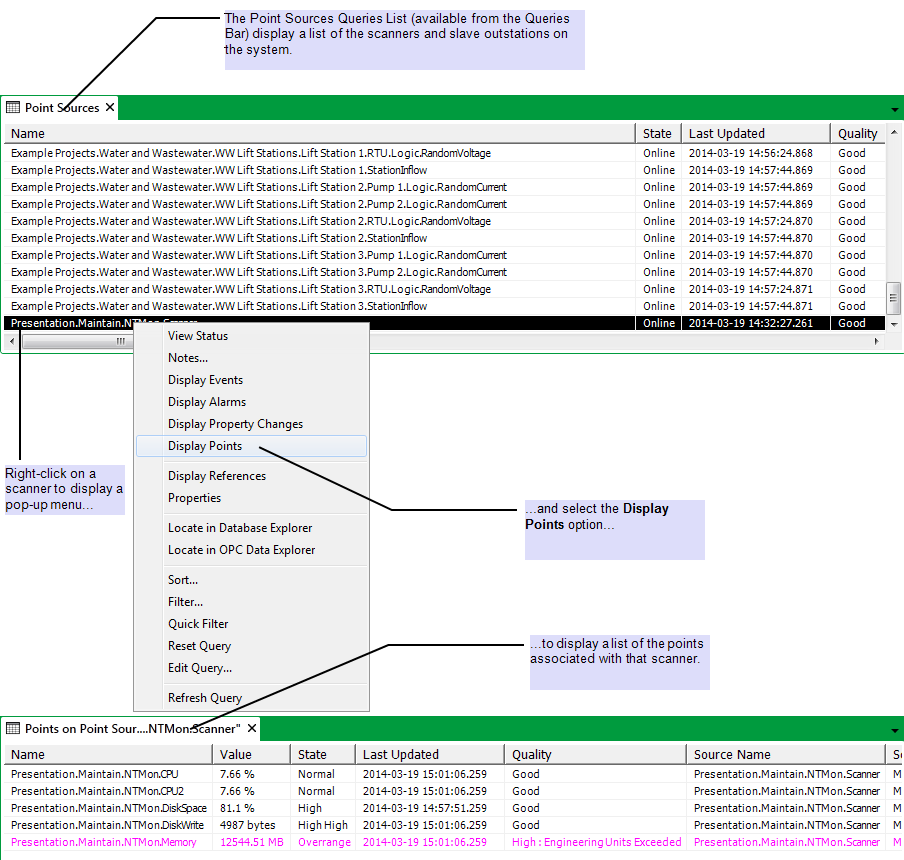The height and width of the screenshot is (860, 904).
Task: Click the Point Sources tab table icon
Action: (14, 108)
